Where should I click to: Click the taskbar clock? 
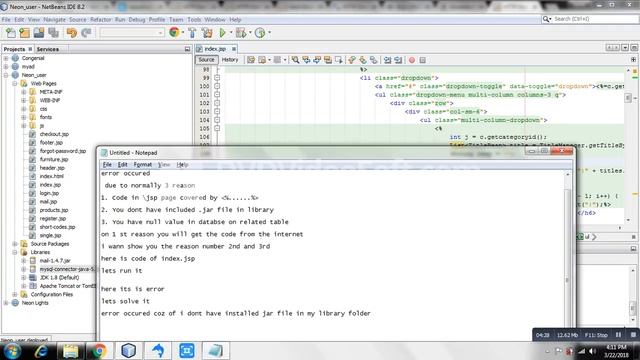(x=616, y=351)
